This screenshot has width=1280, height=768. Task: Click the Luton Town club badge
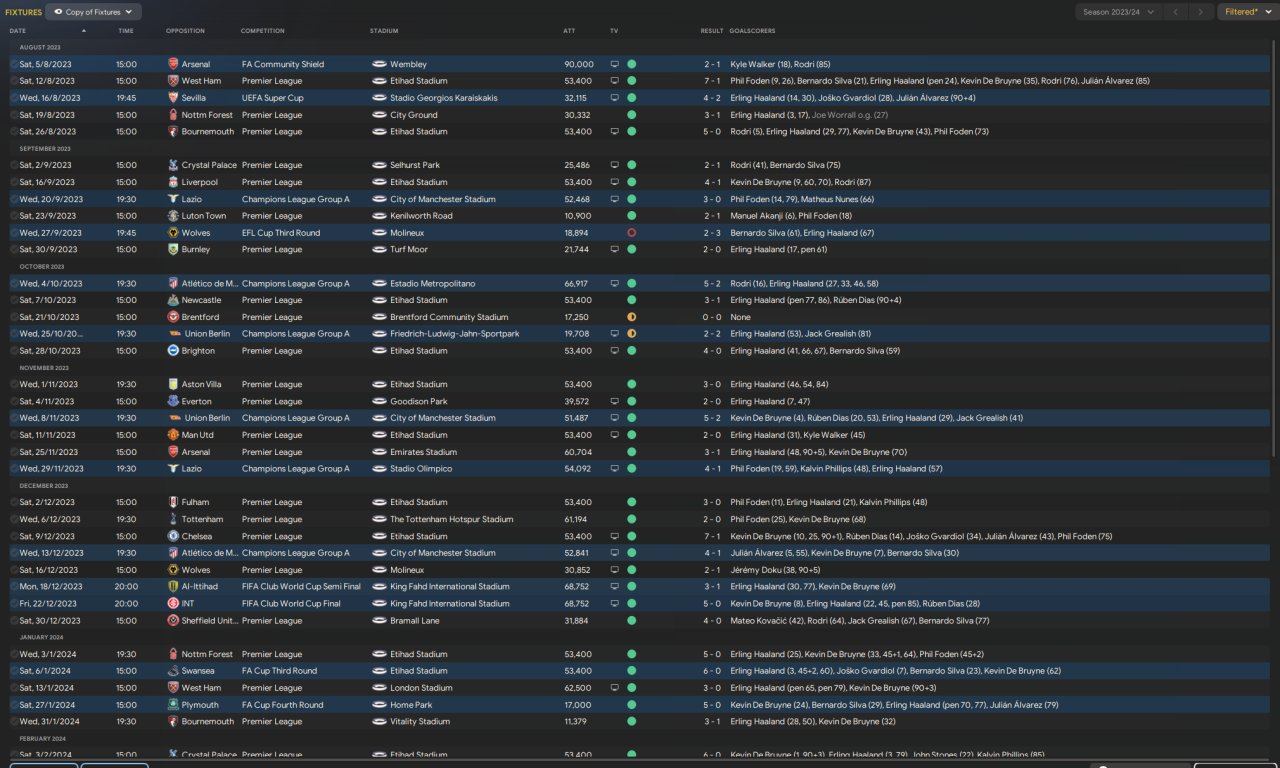pos(174,216)
